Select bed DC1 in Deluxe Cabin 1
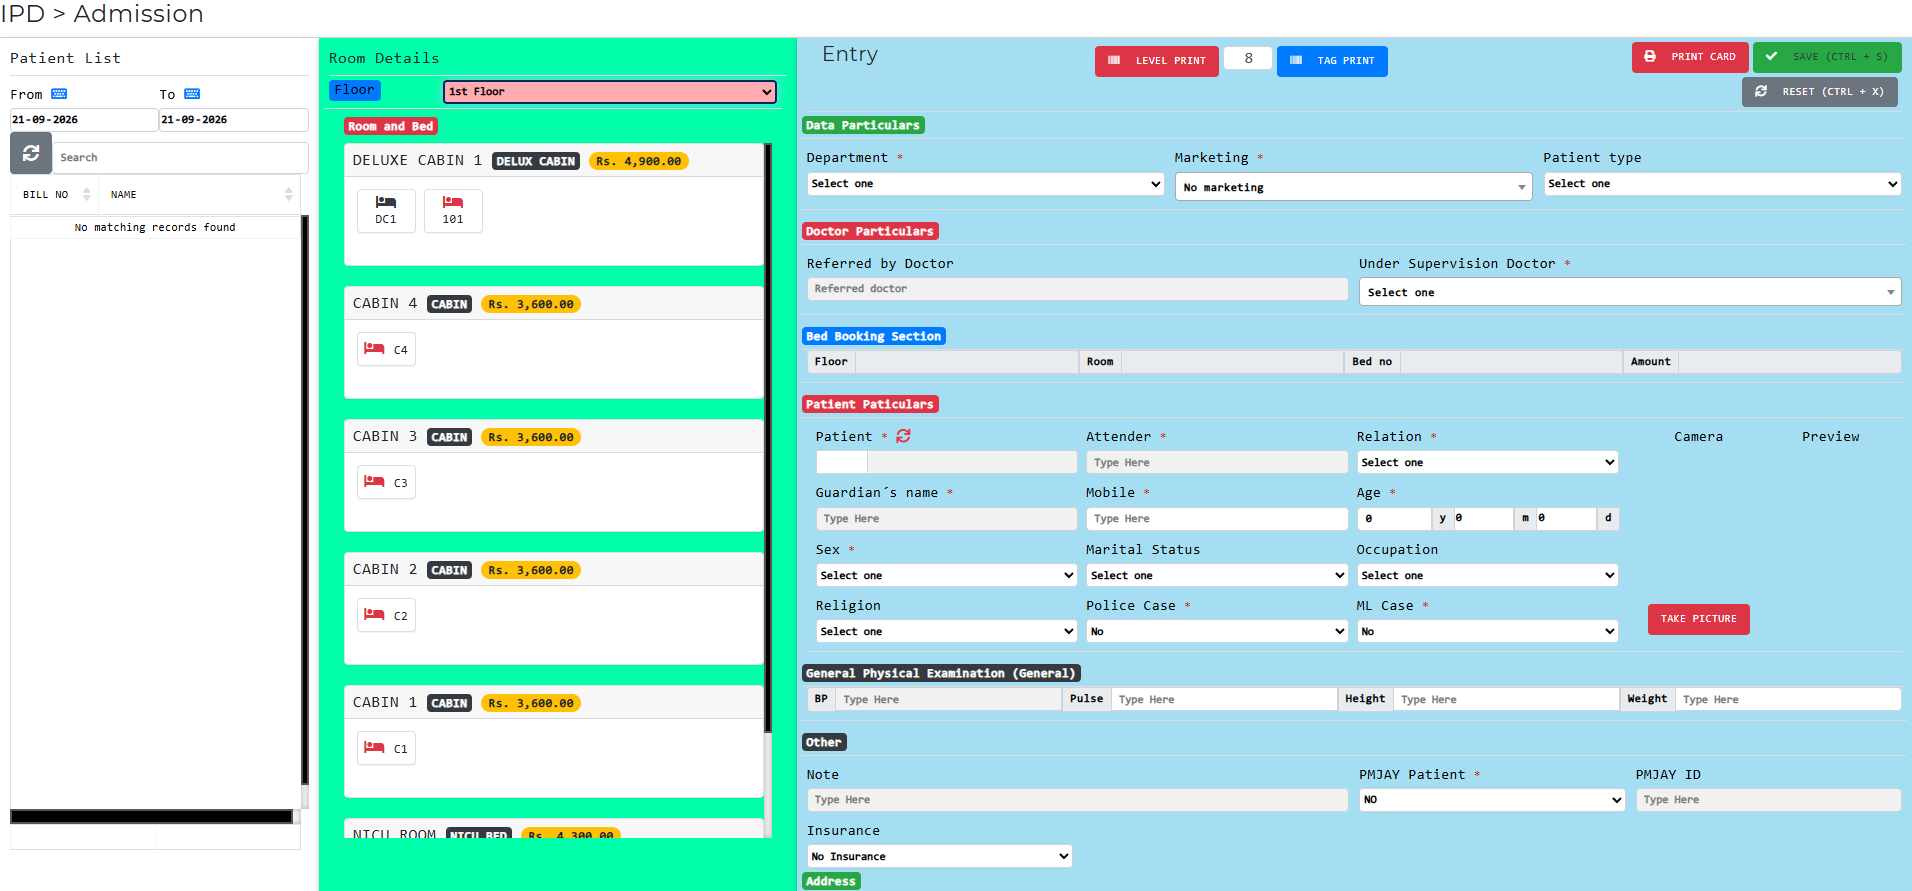The height and width of the screenshot is (891, 1912). tap(386, 211)
